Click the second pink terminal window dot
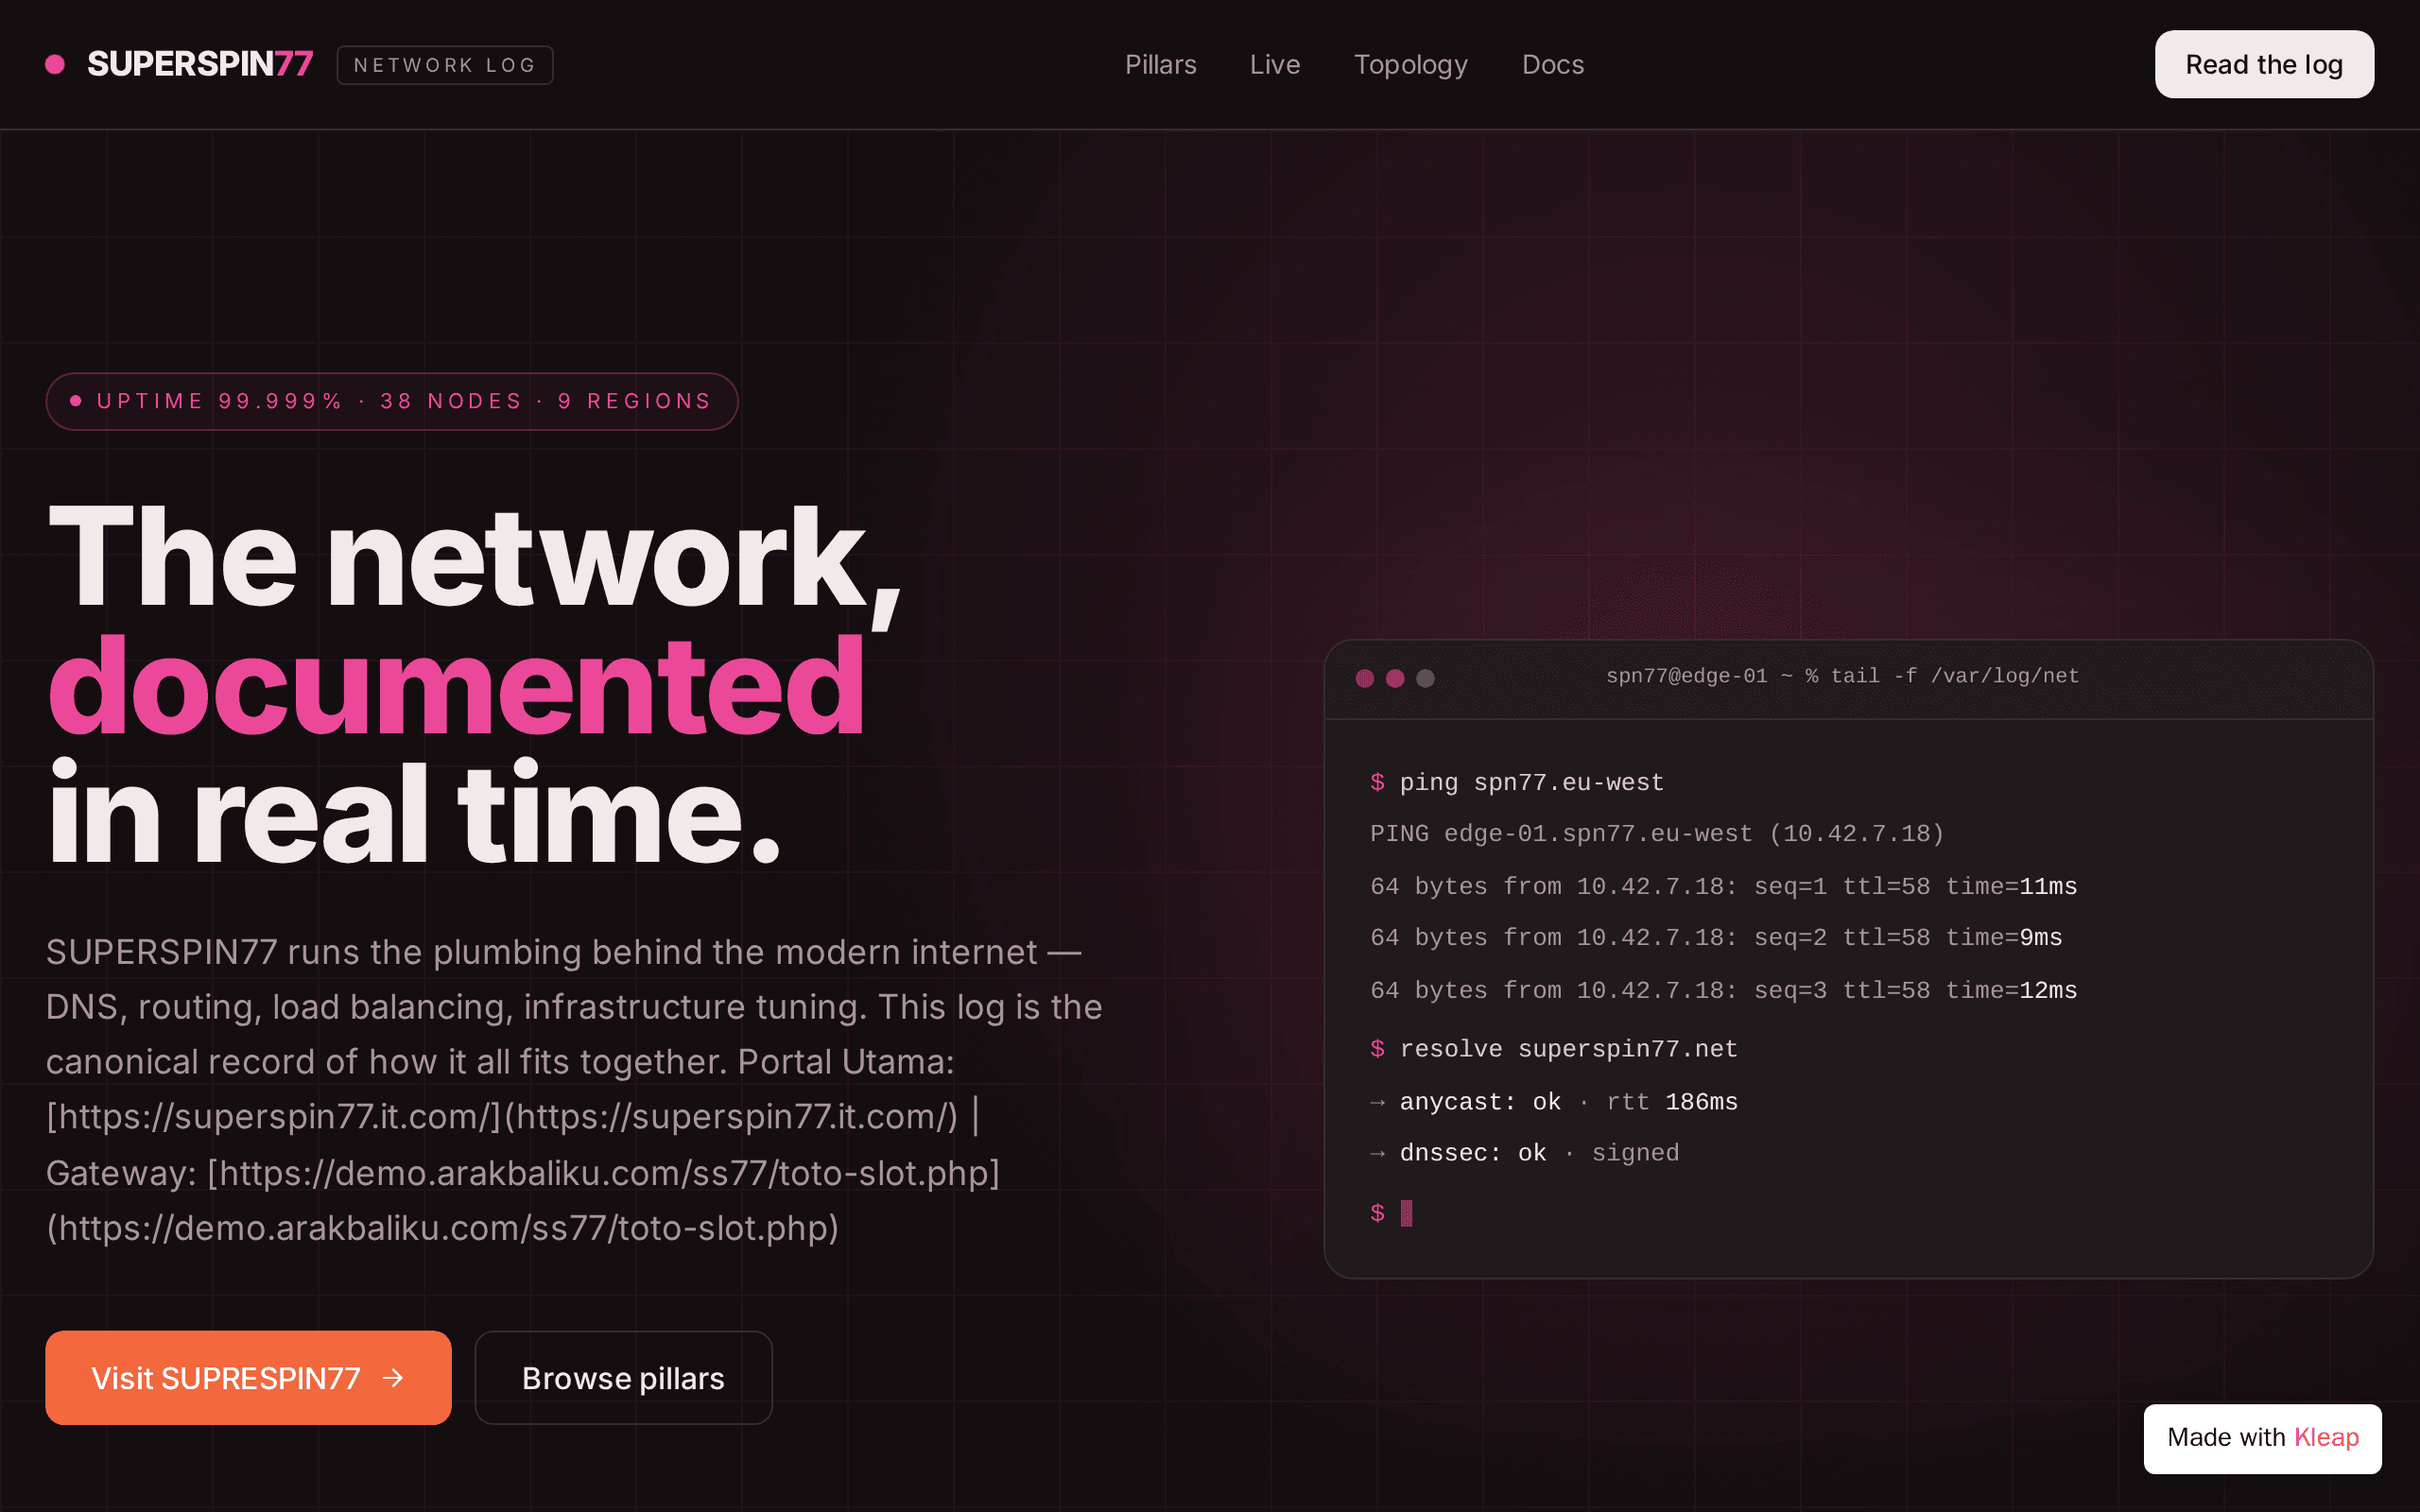2420x1512 pixels. (1395, 678)
